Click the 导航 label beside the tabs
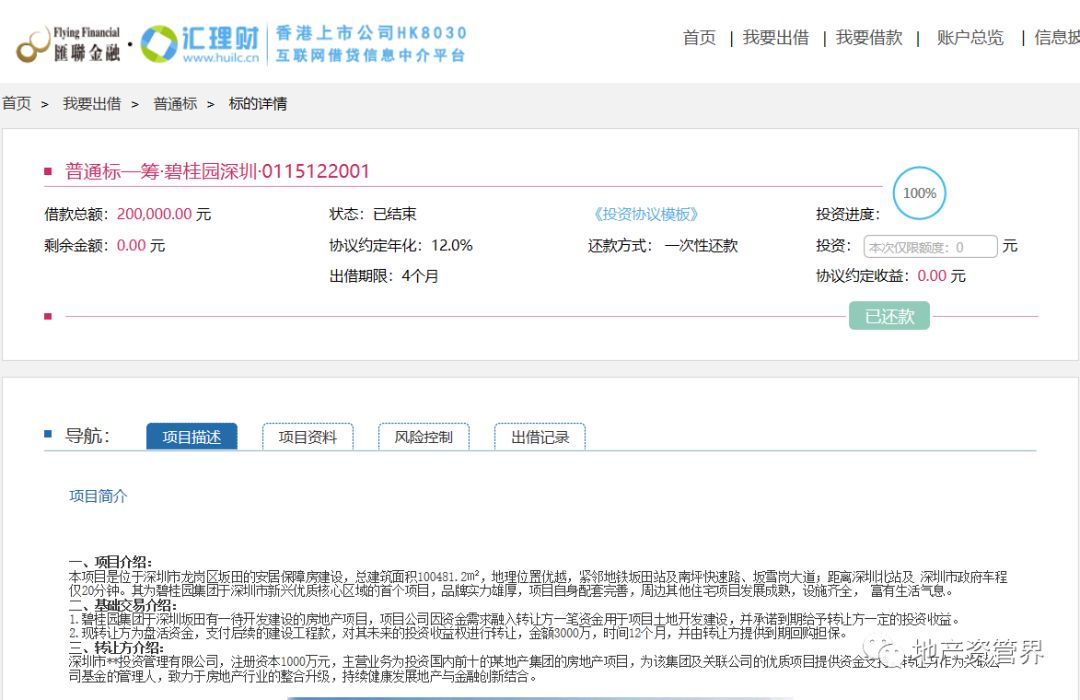 (87, 436)
